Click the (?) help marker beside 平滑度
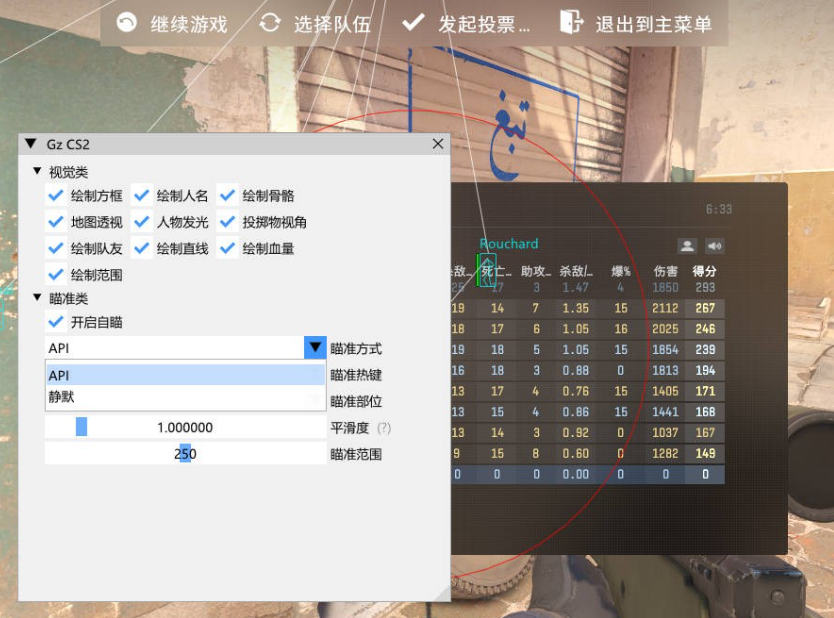 383,428
